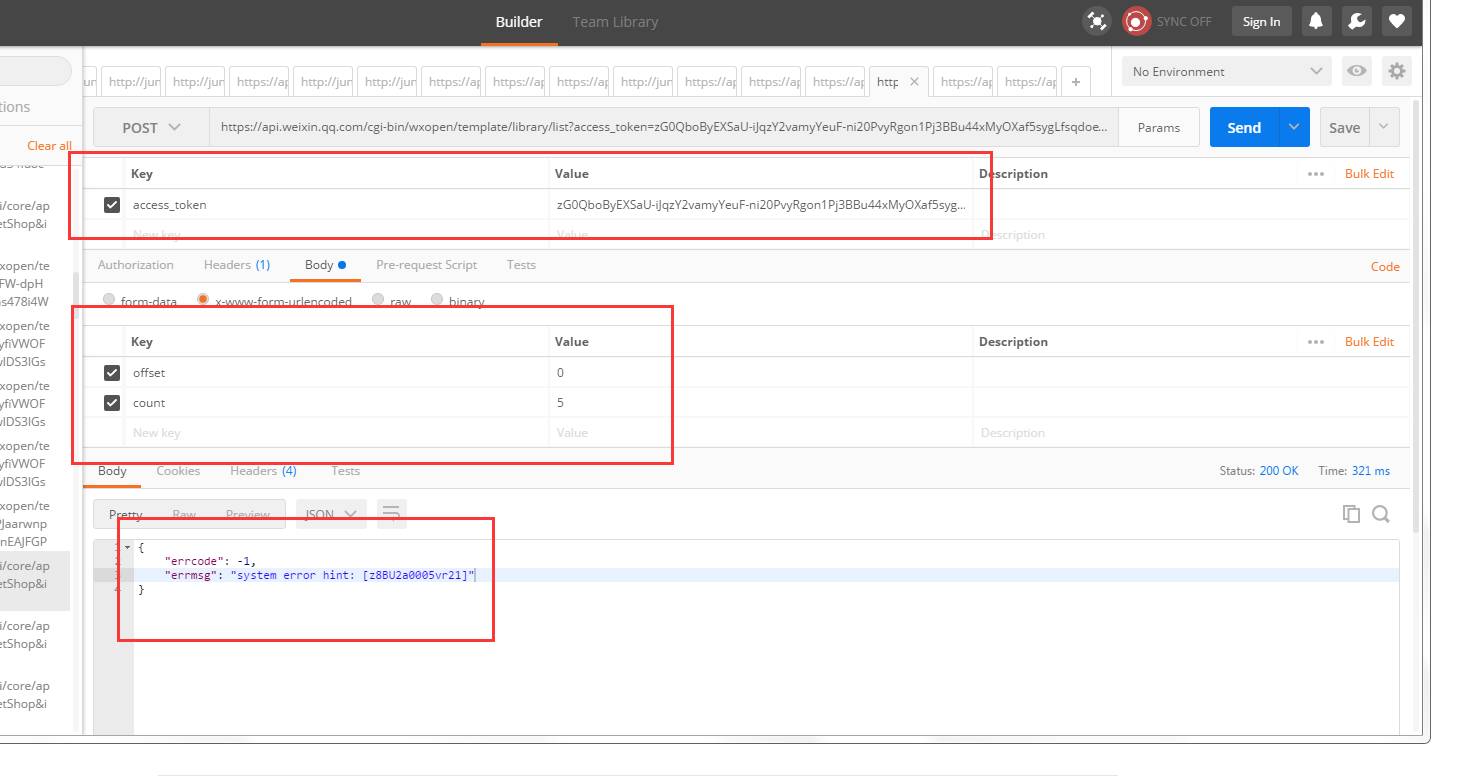Open the Send button dropdown arrow
This screenshot has width=1460, height=780.
point(1294,127)
